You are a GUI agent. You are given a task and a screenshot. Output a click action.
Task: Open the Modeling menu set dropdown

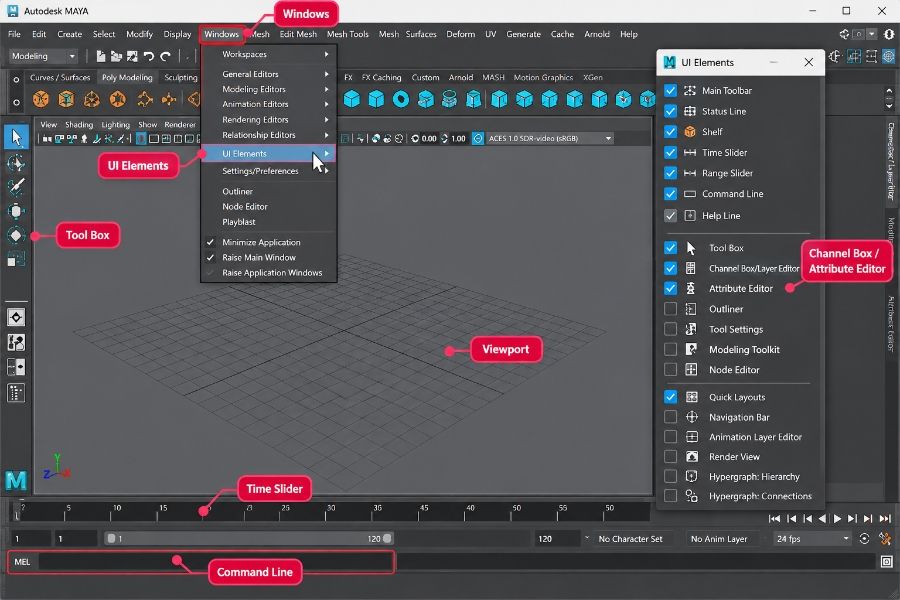click(44, 56)
